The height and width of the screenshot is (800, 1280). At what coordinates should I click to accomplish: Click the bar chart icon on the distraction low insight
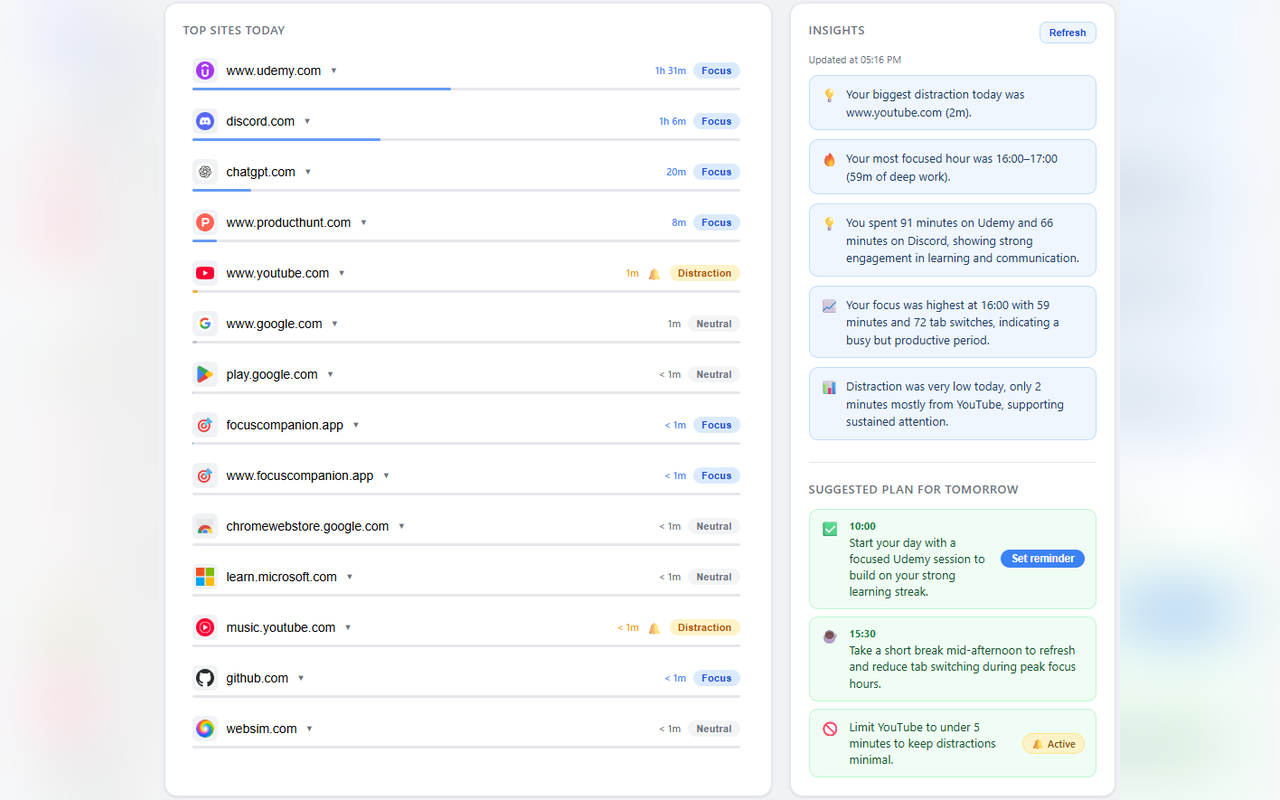(x=829, y=387)
